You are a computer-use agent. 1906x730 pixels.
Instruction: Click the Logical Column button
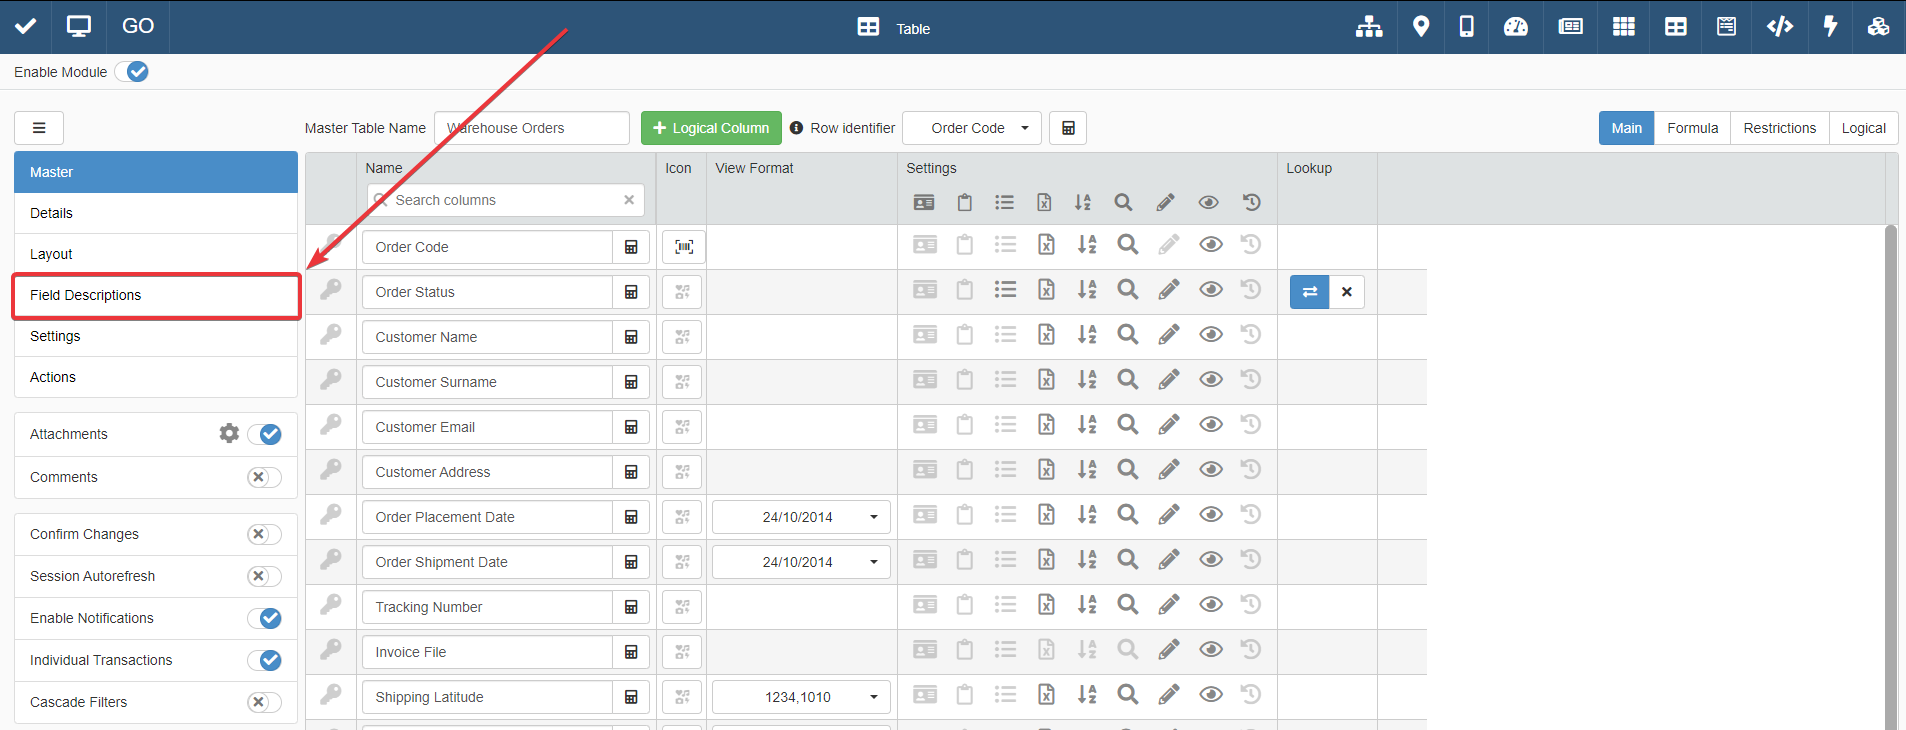tap(711, 128)
